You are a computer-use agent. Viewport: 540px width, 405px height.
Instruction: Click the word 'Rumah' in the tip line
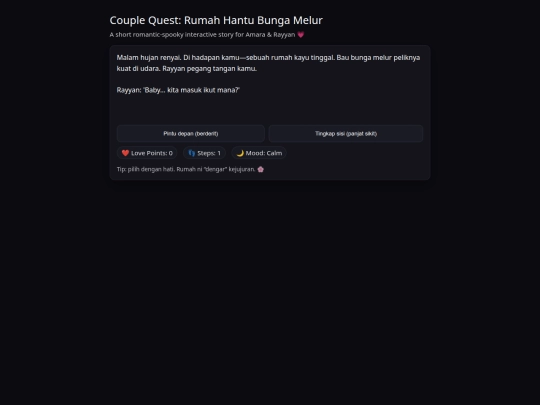pyautogui.click(x=186, y=169)
